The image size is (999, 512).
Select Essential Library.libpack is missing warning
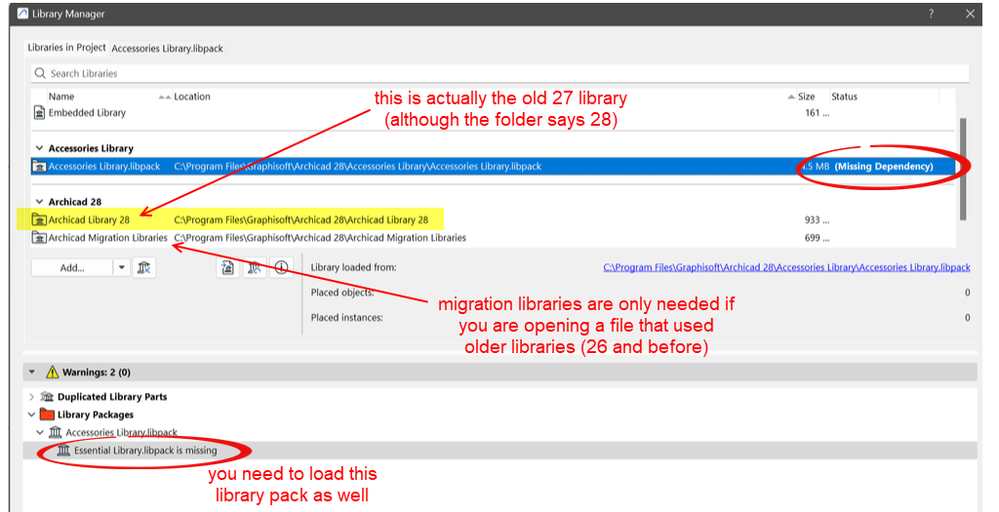(145, 450)
